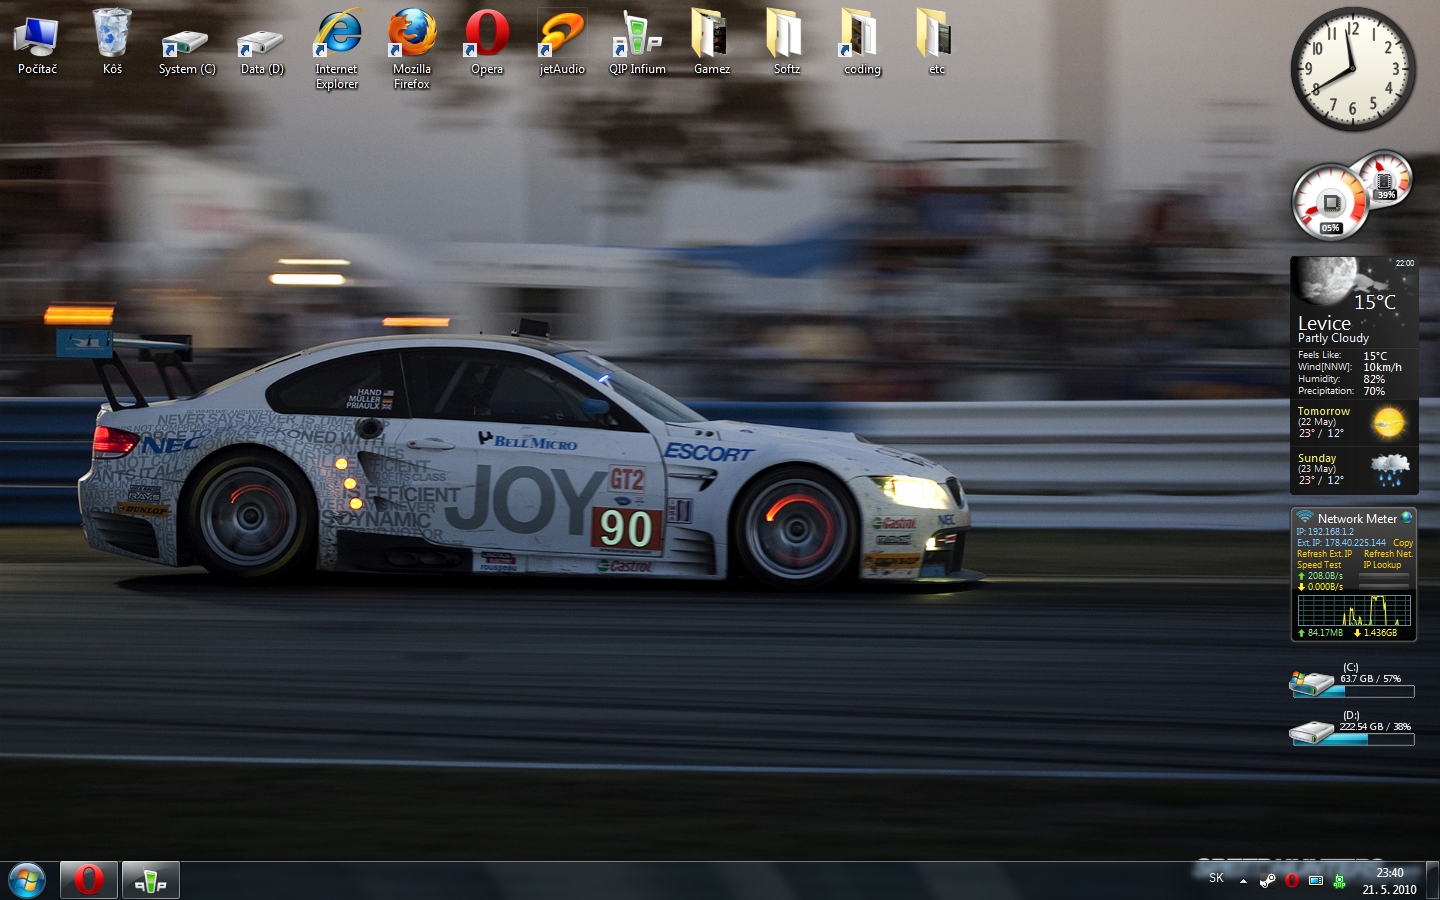Click the blue monitor tray icon
Viewport: 1440px width, 900px height.
[1316, 880]
